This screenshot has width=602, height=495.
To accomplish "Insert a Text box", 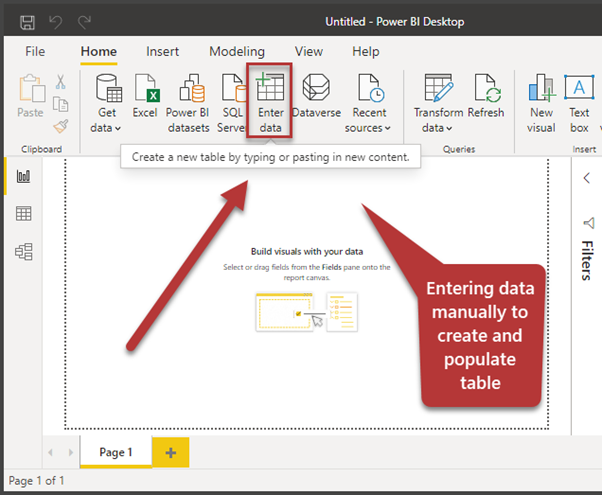I will (x=579, y=104).
